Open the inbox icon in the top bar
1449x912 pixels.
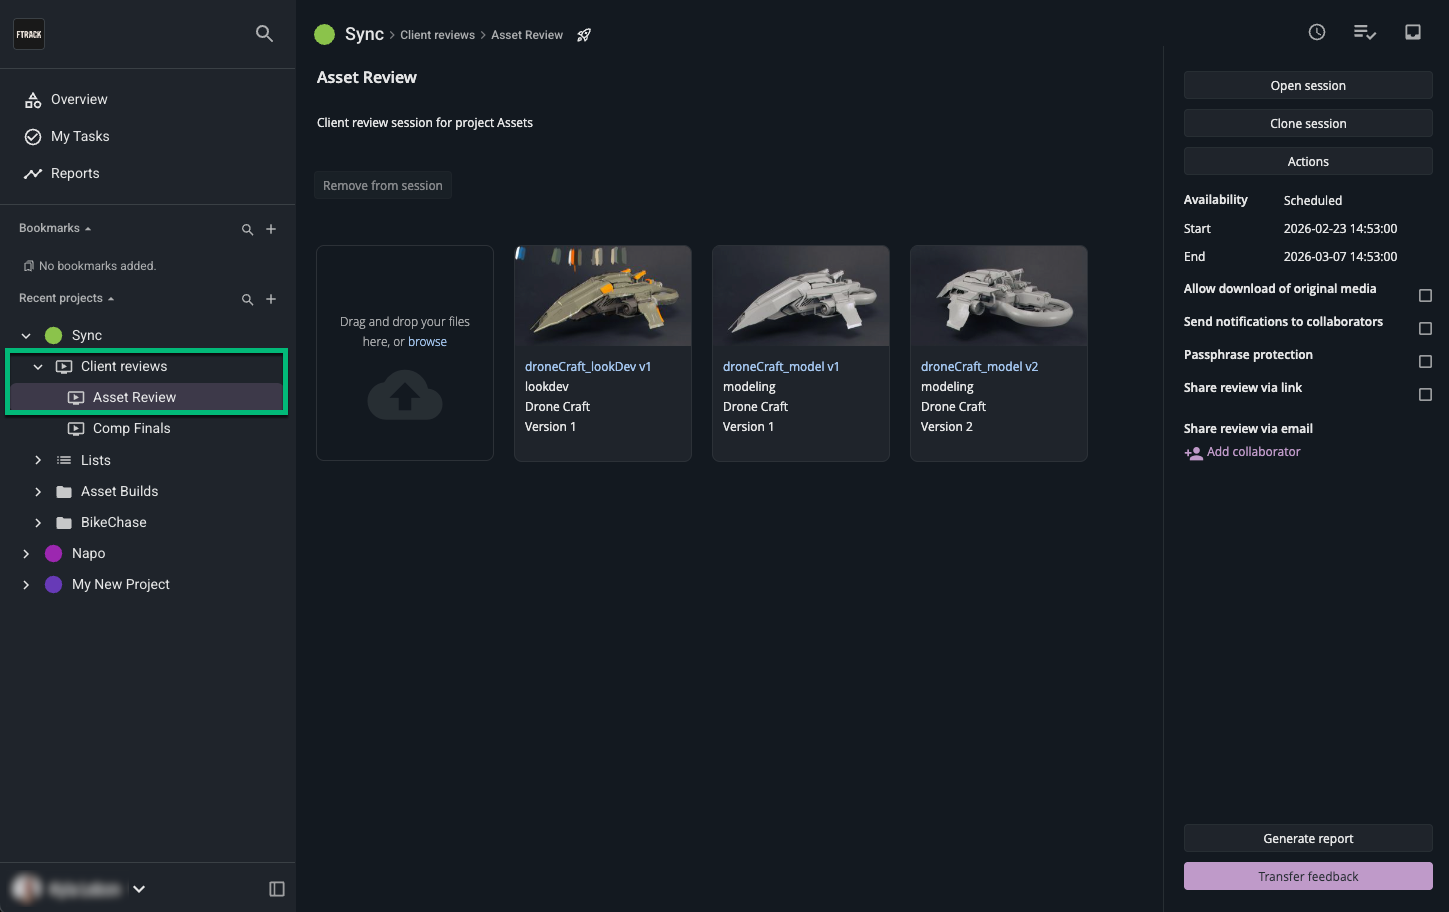click(1412, 32)
